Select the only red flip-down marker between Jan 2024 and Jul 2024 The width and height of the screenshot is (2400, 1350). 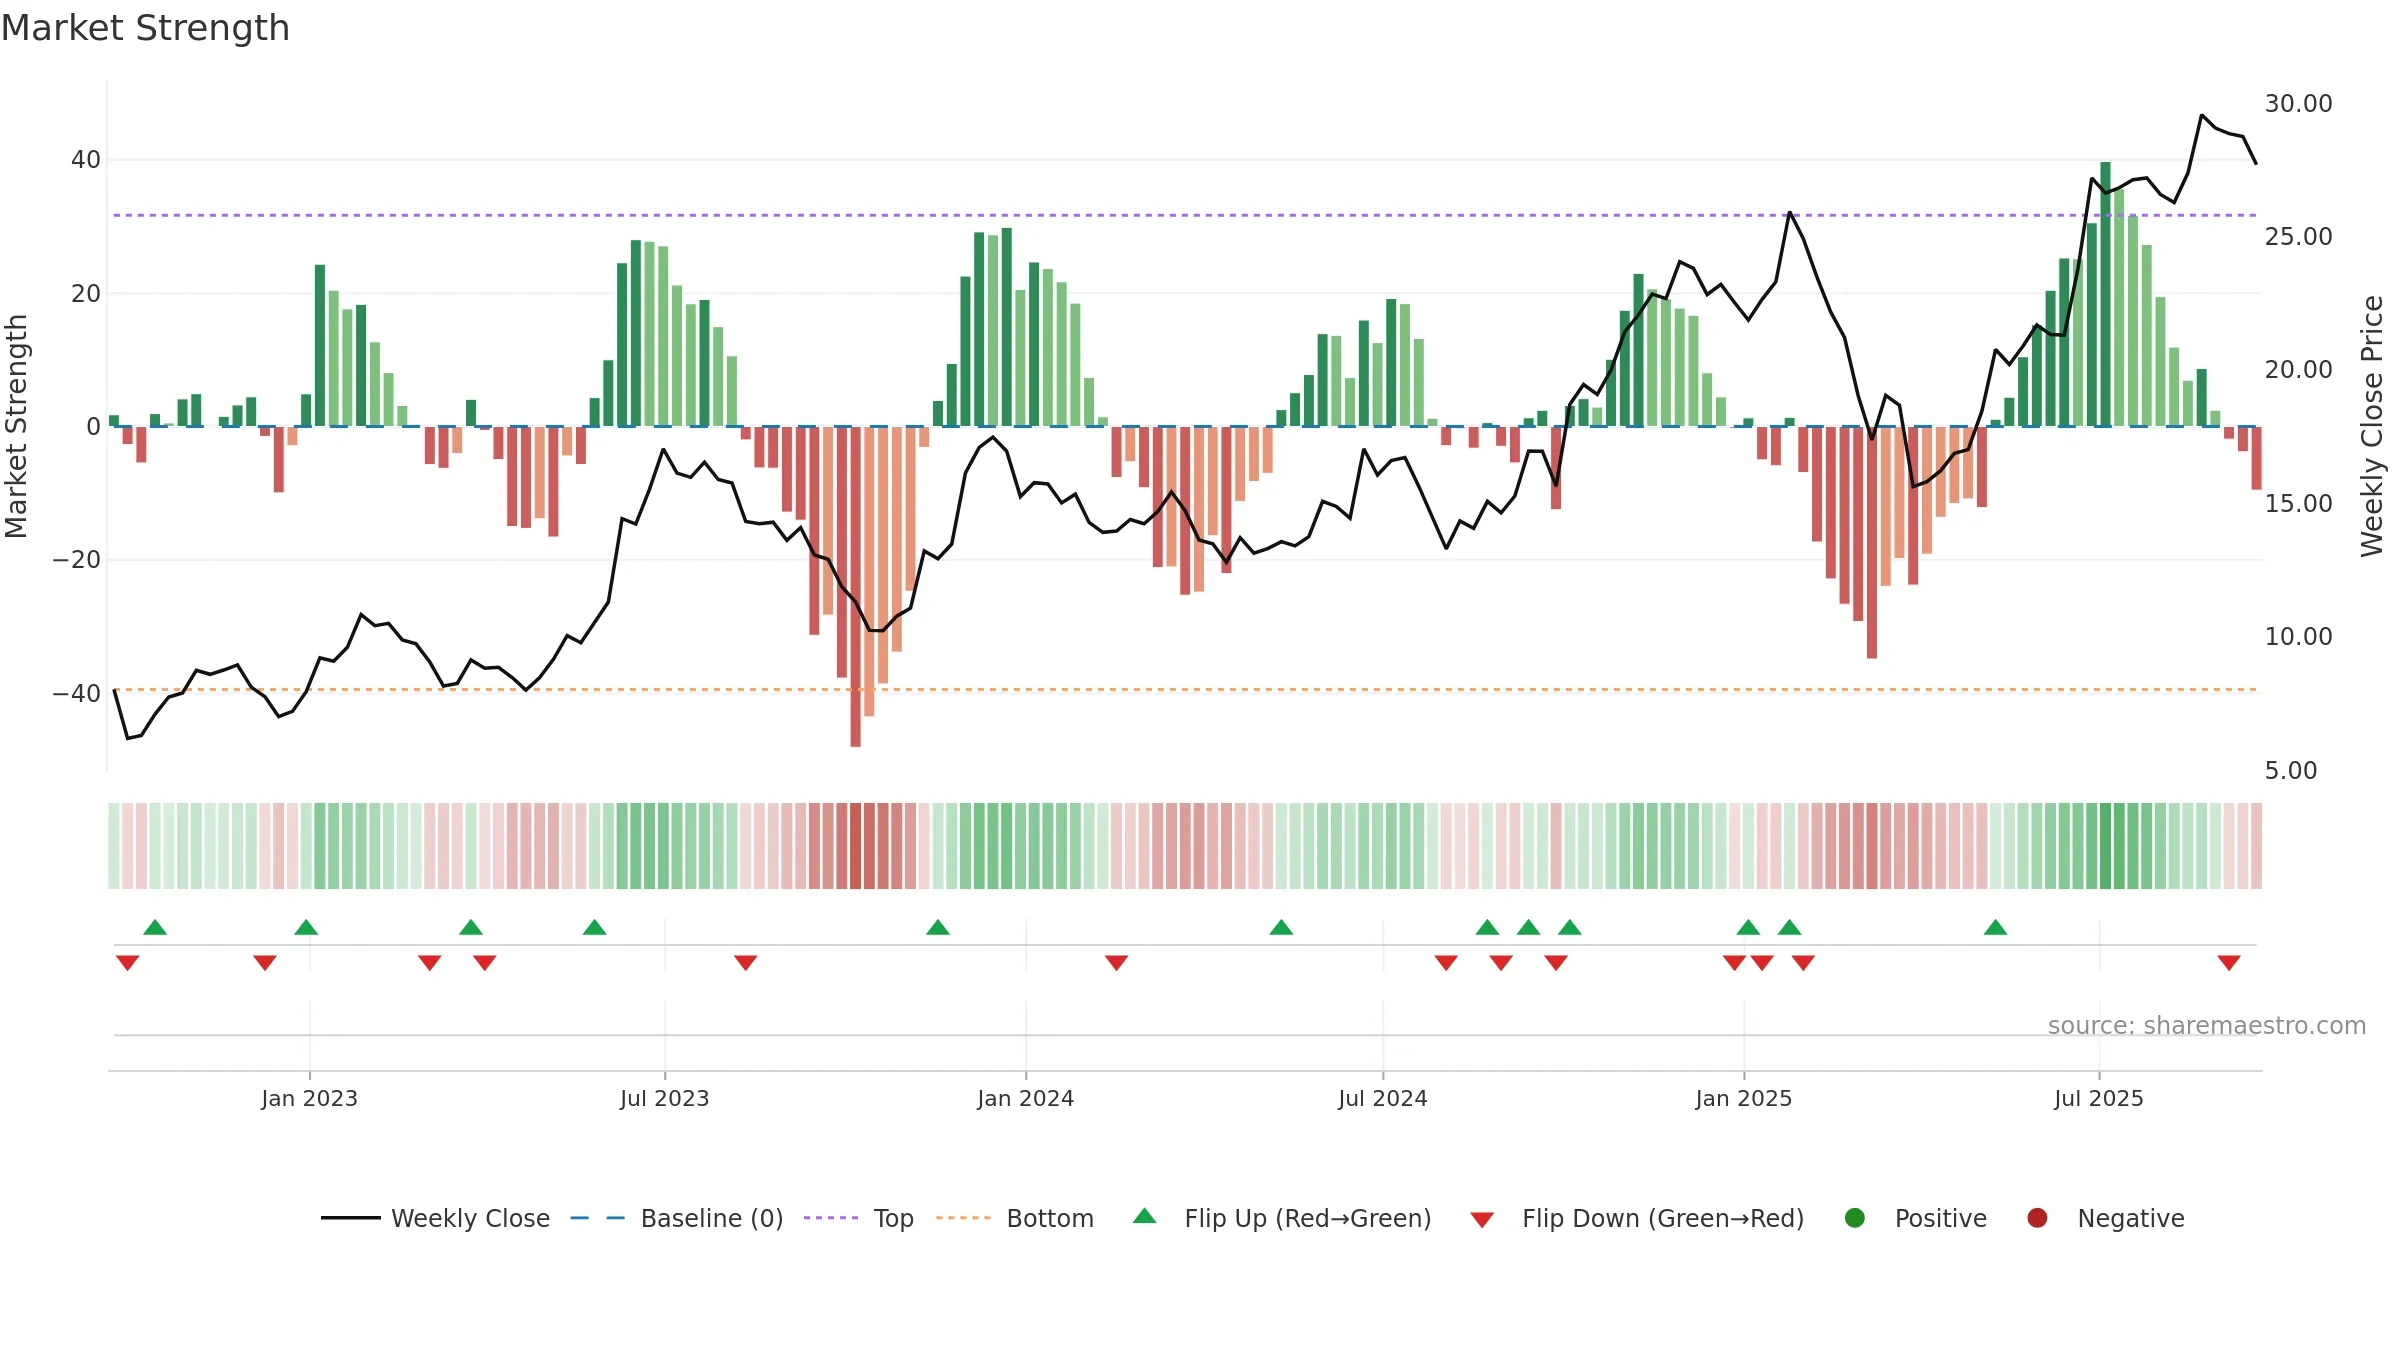[1116, 963]
